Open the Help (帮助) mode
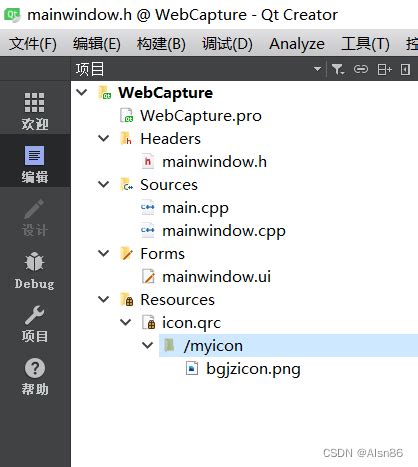 (x=35, y=377)
